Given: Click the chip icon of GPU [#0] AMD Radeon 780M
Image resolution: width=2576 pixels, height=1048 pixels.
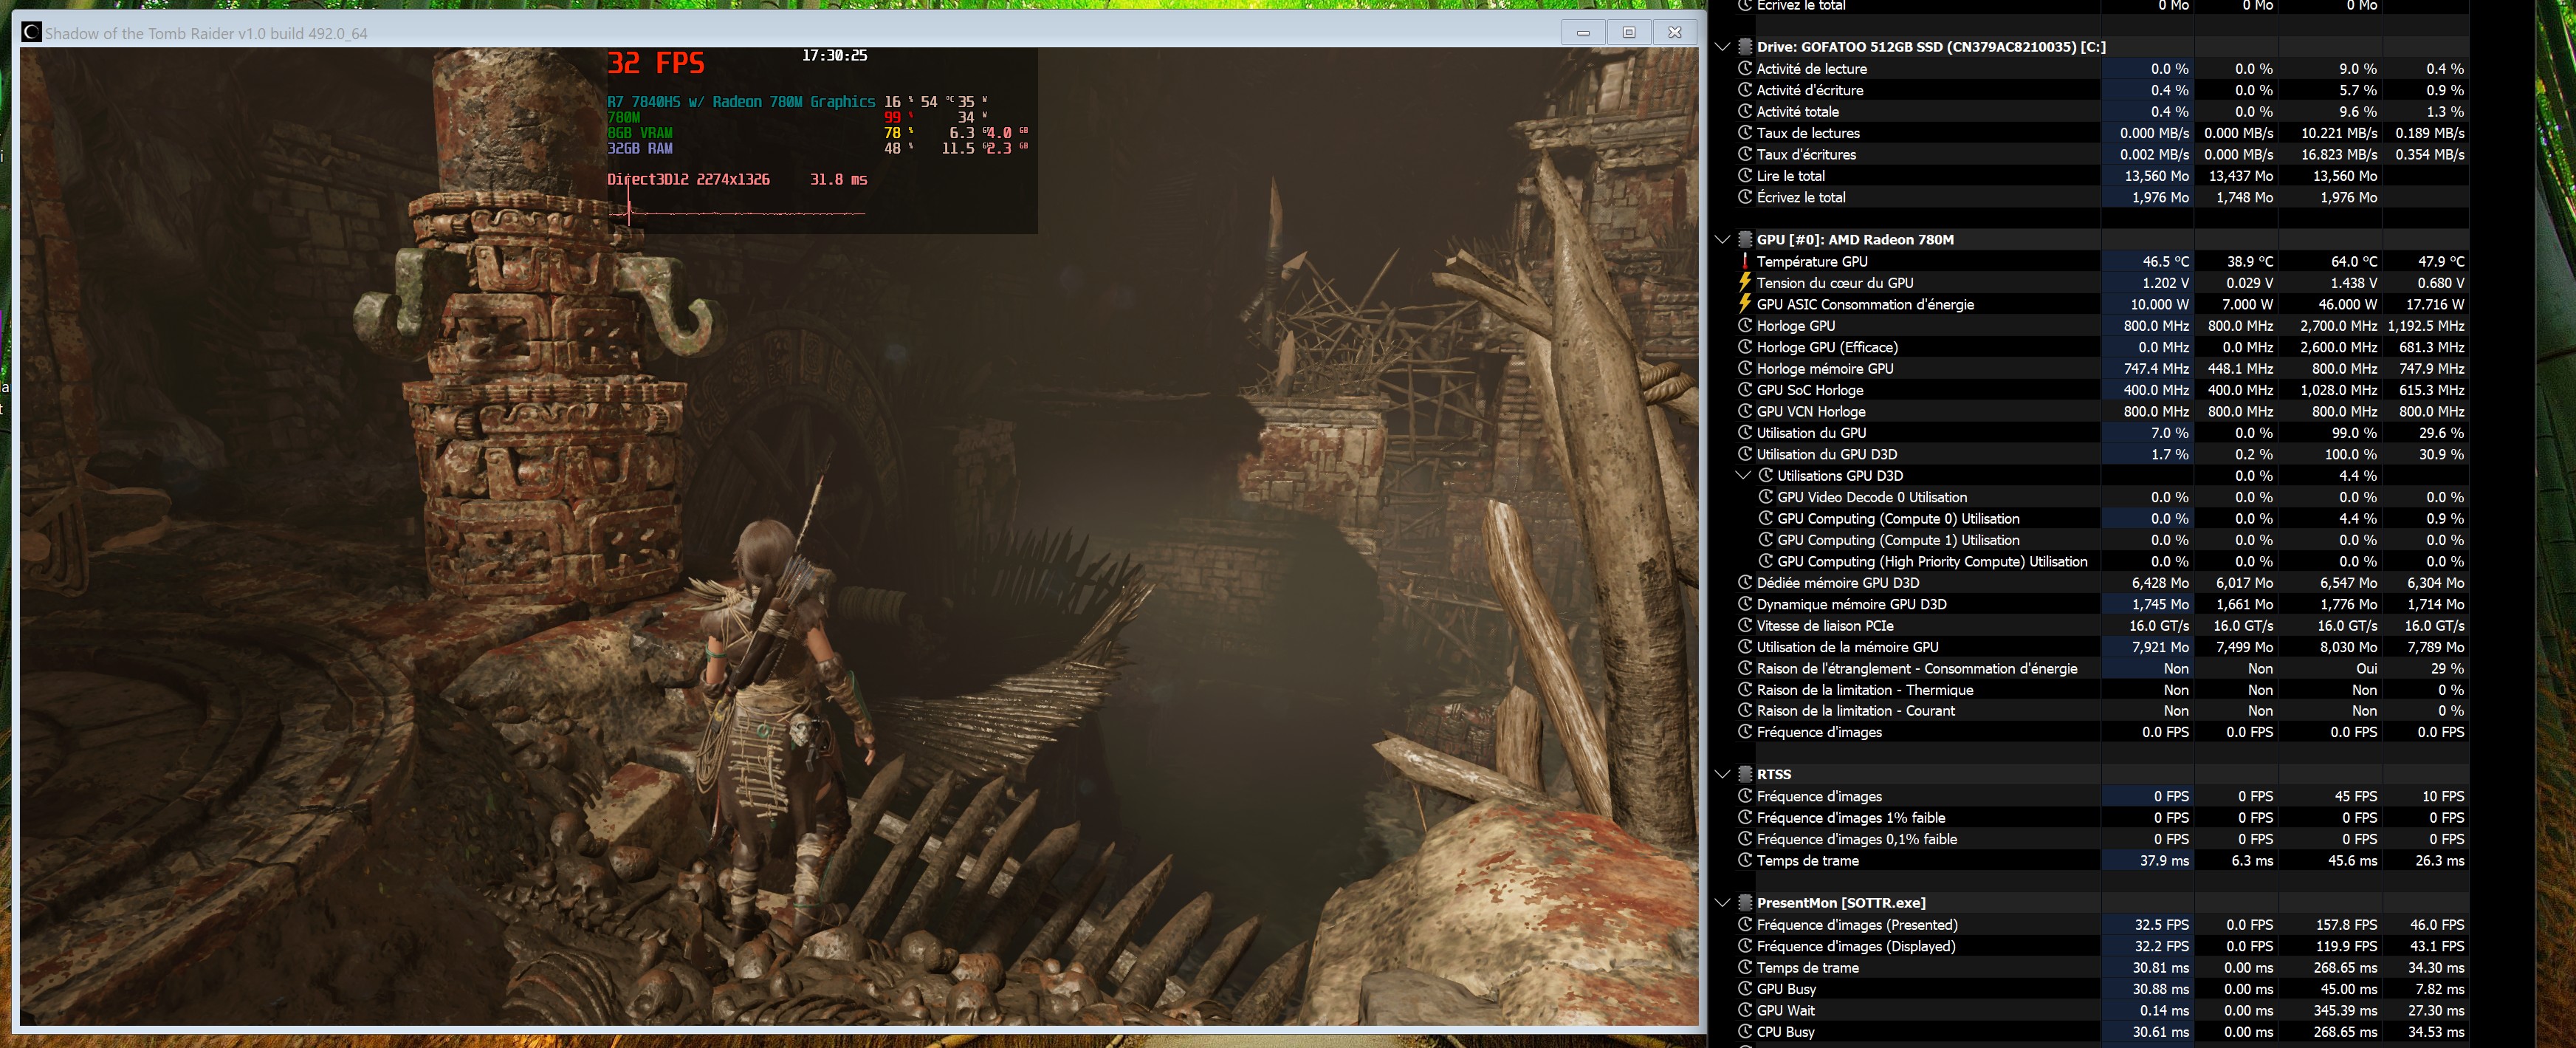Looking at the screenshot, I should (x=1745, y=240).
